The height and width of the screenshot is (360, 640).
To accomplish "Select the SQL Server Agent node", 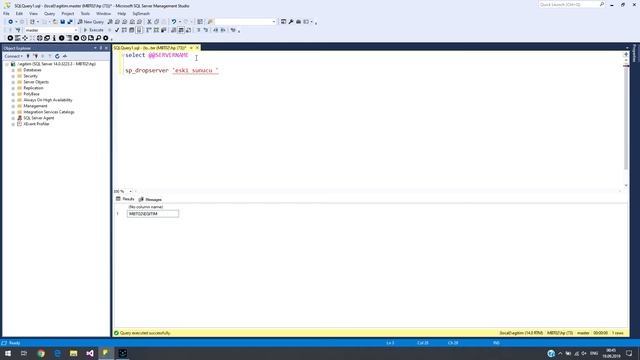I will (38, 118).
